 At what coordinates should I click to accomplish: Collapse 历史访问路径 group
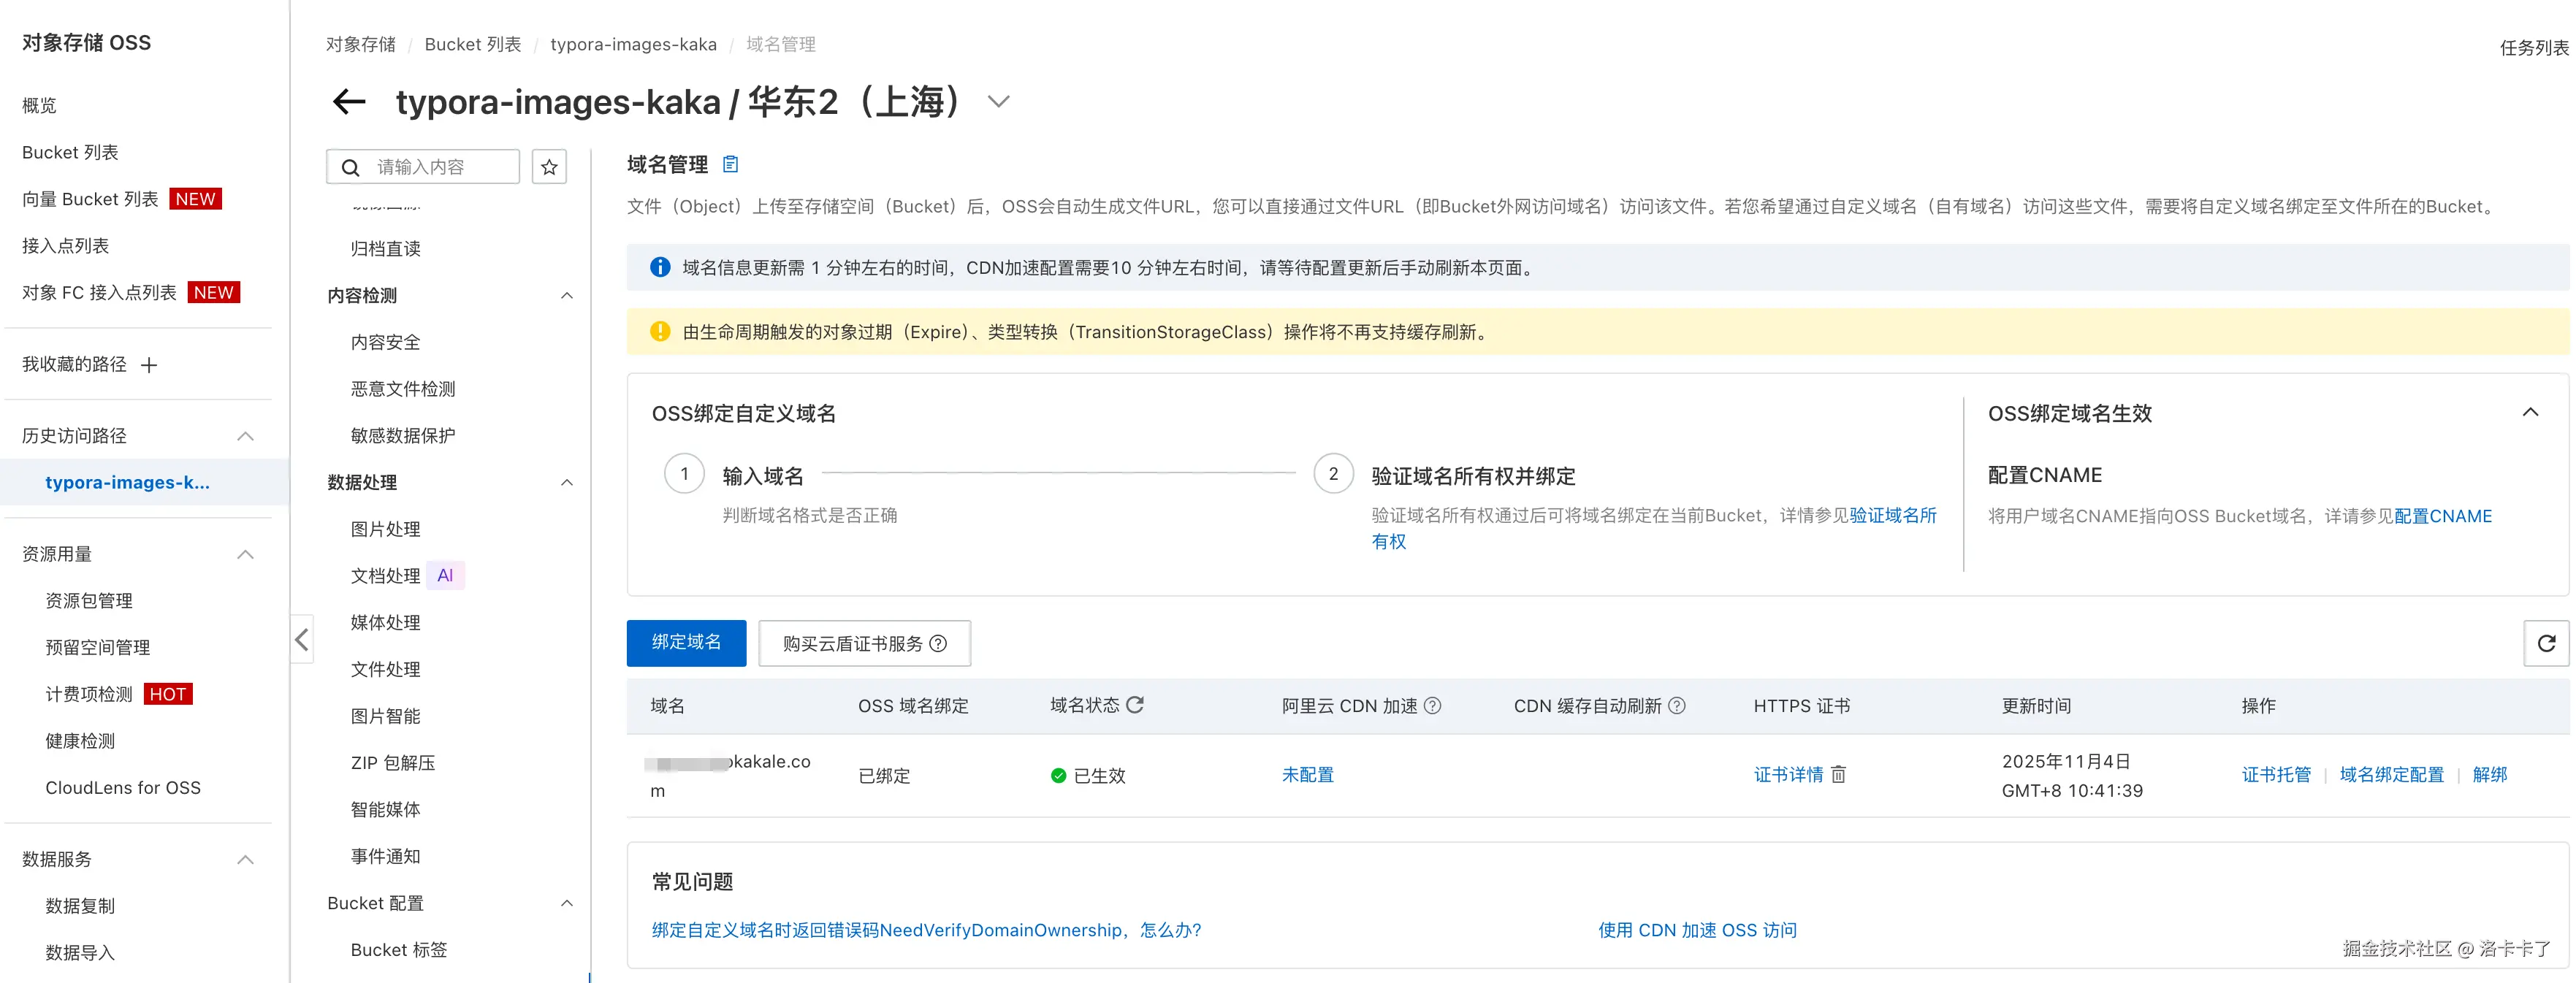tap(245, 436)
